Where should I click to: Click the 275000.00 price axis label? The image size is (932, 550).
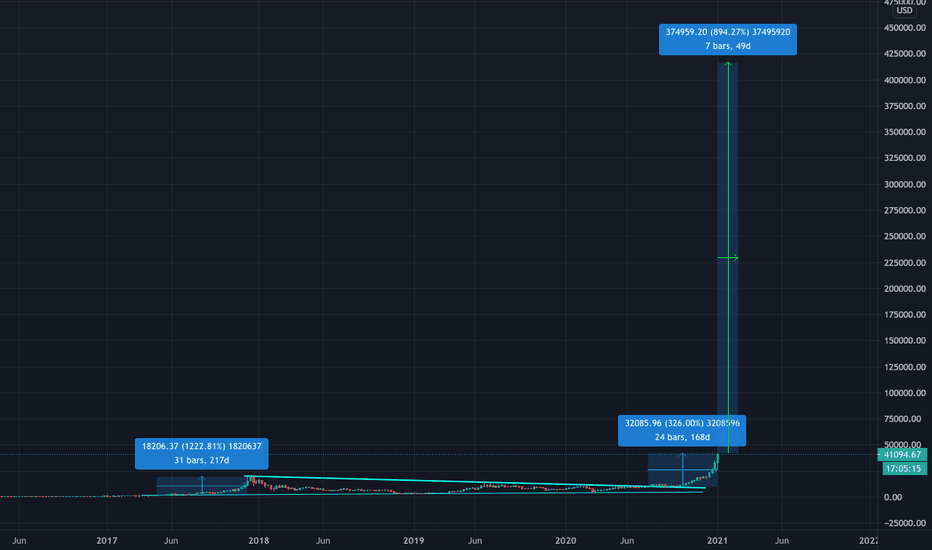coord(905,210)
